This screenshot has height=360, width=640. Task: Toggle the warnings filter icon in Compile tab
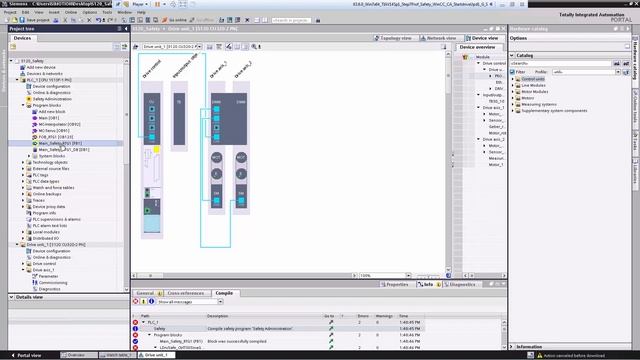point(144,302)
